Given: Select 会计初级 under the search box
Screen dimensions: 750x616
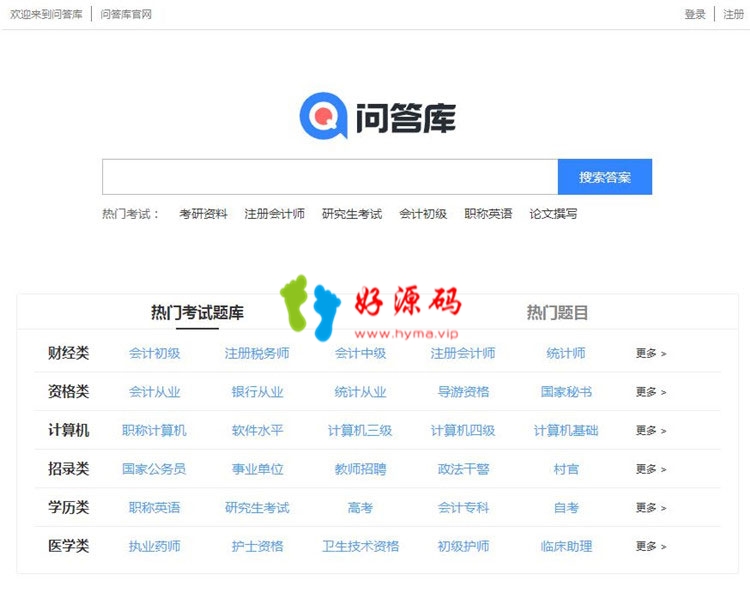Looking at the screenshot, I should pyautogui.click(x=423, y=214).
